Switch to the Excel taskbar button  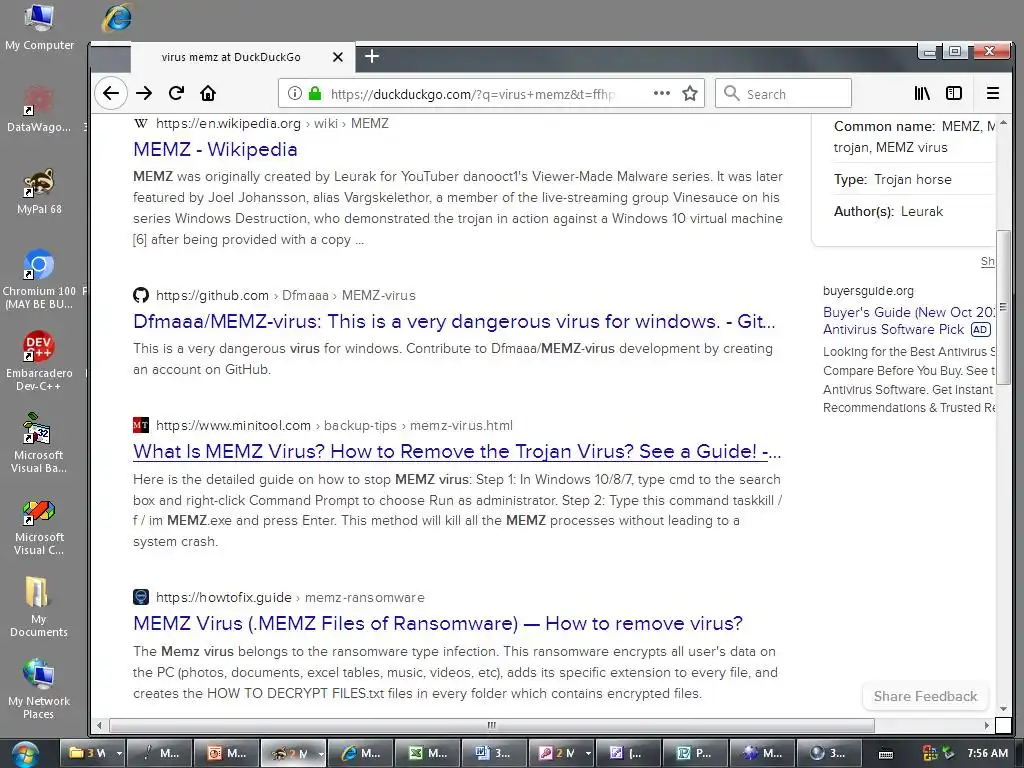tap(426, 753)
